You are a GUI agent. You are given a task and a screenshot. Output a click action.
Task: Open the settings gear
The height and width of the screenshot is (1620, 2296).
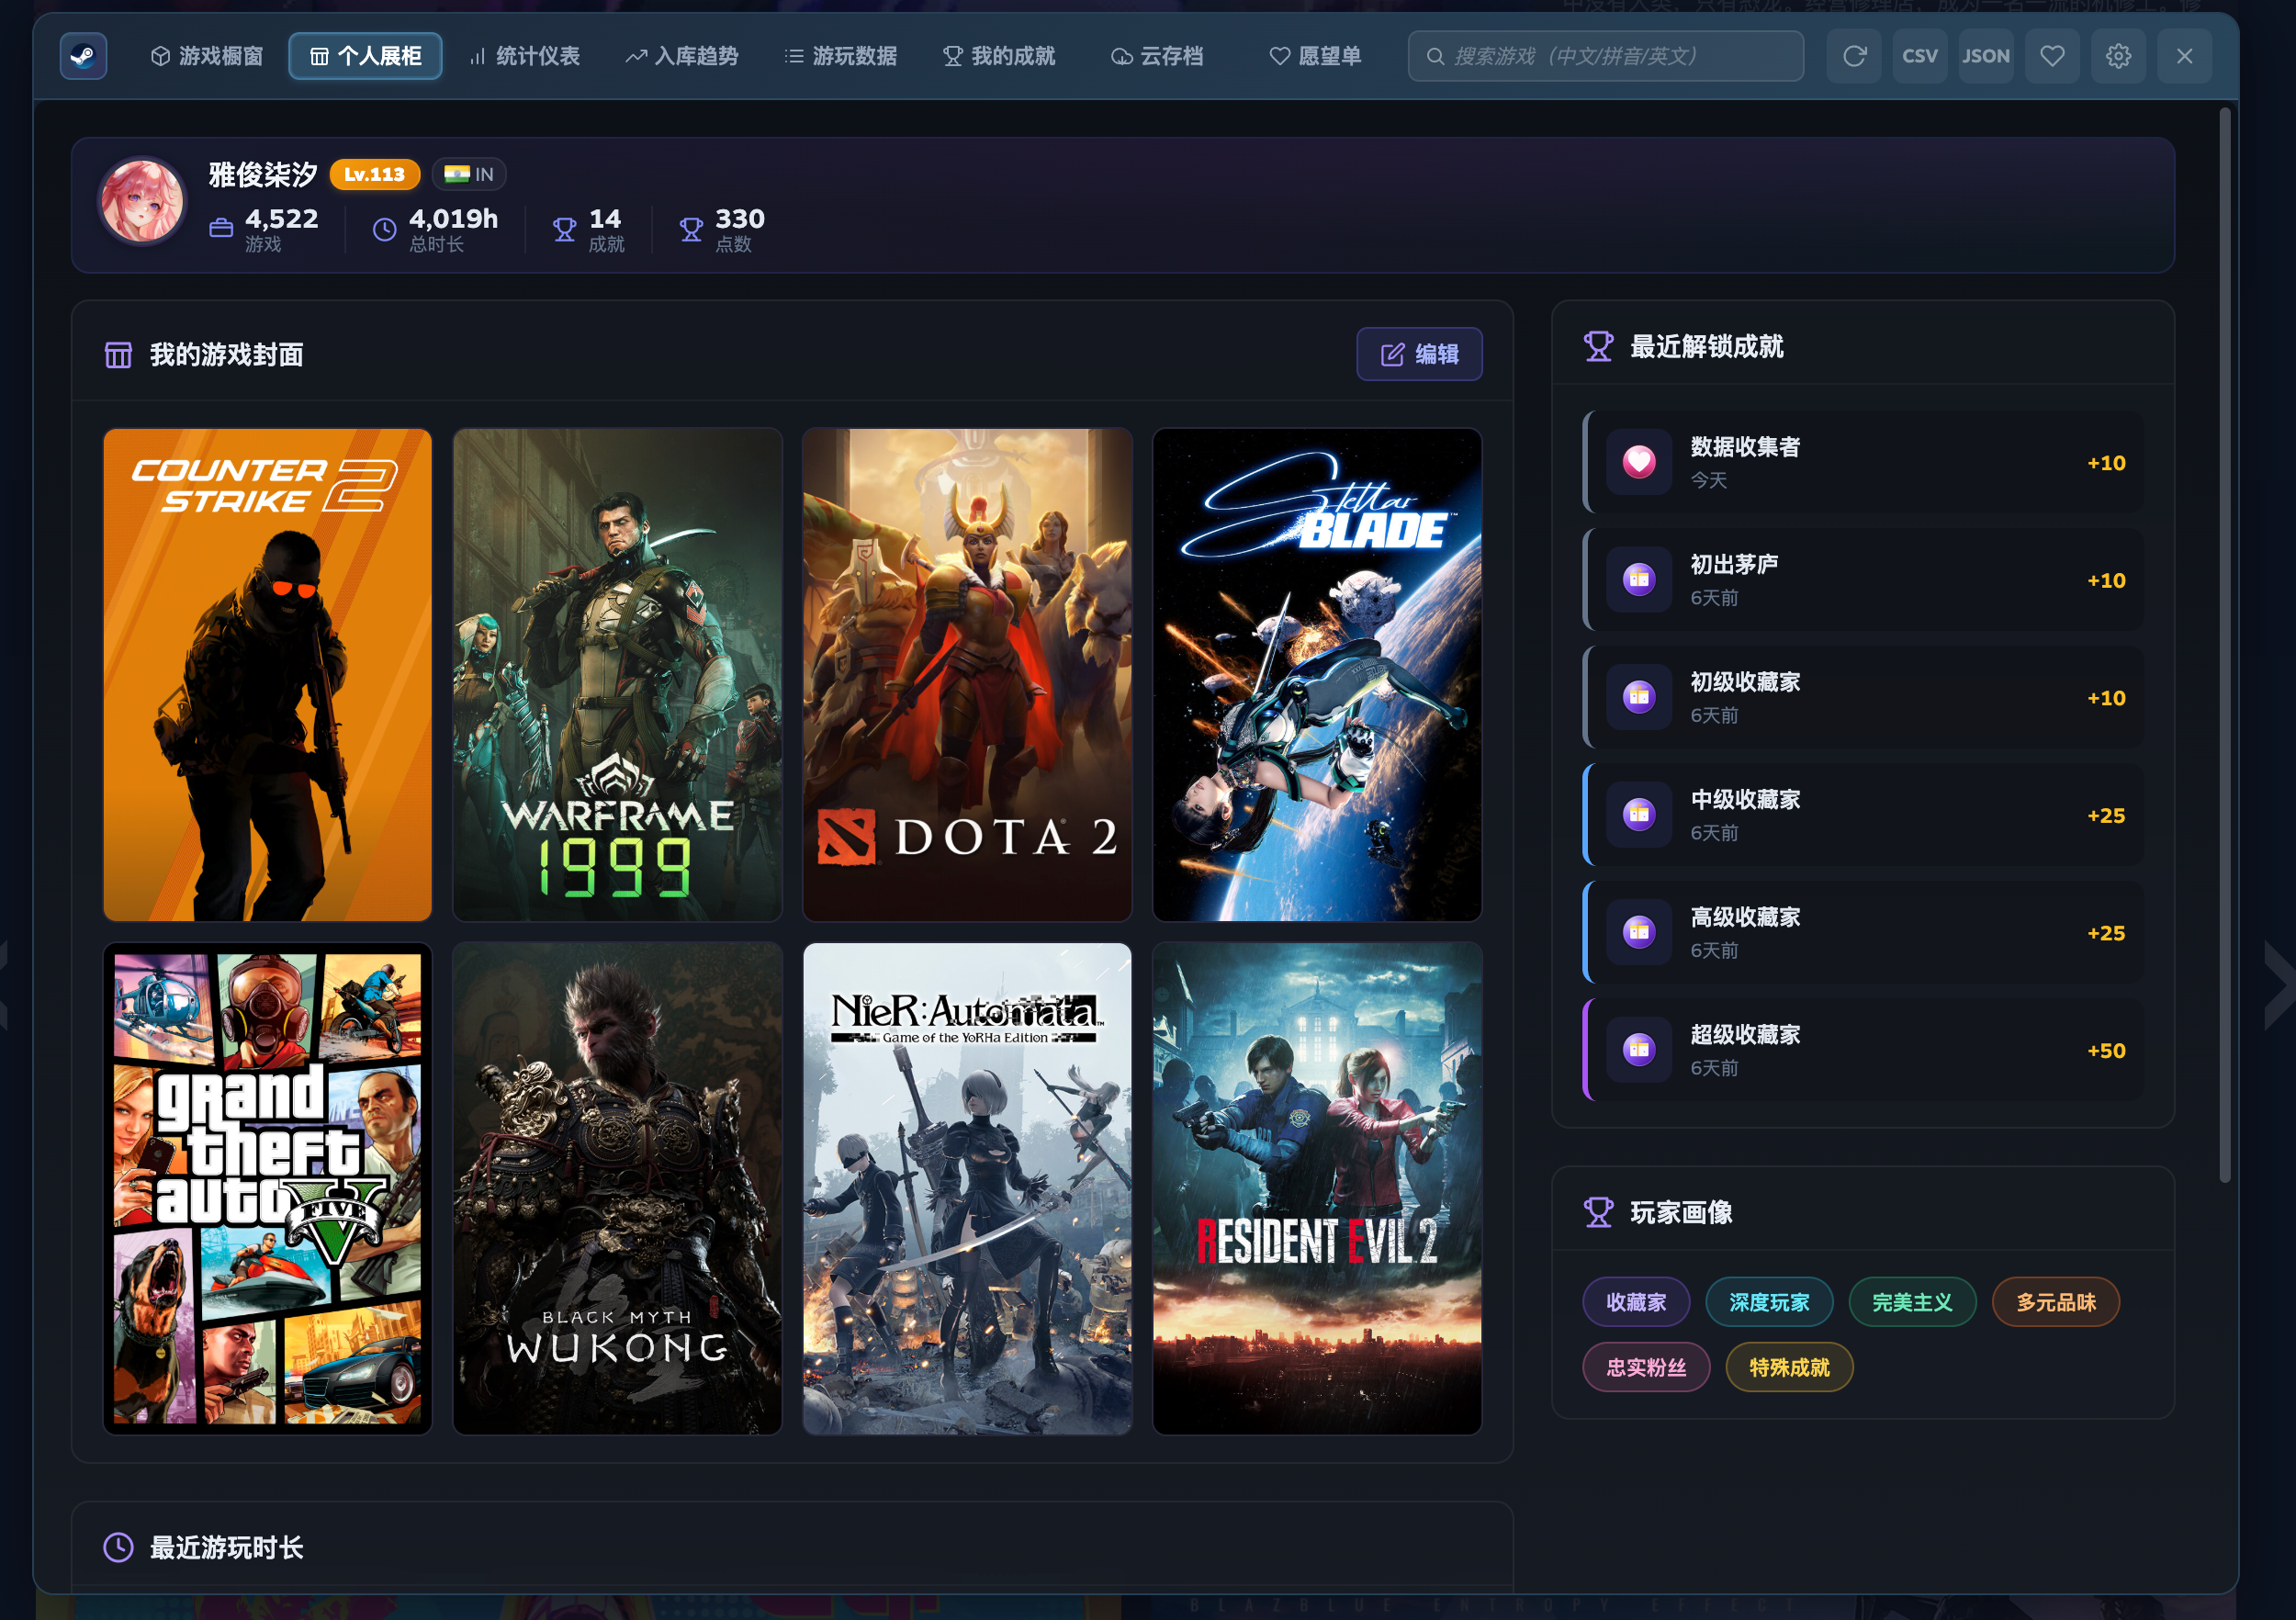(2118, 56)
